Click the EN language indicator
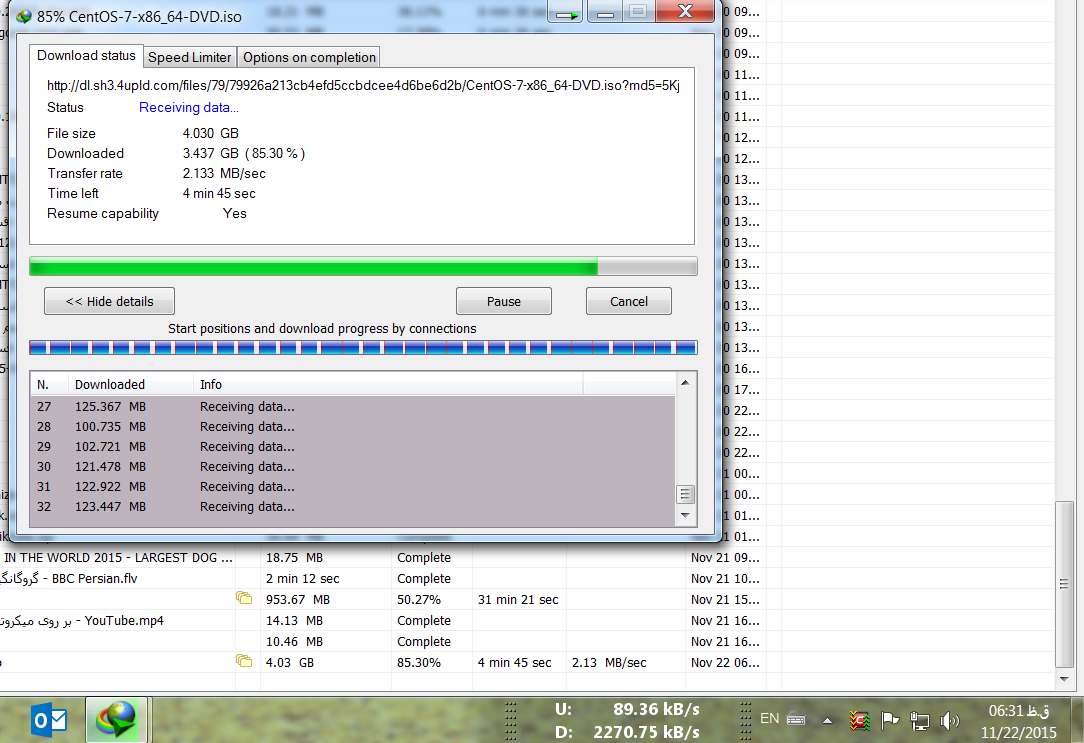The width and height of the screenshot is (1084, 743). pyautogui.click(x=769, y=718)
